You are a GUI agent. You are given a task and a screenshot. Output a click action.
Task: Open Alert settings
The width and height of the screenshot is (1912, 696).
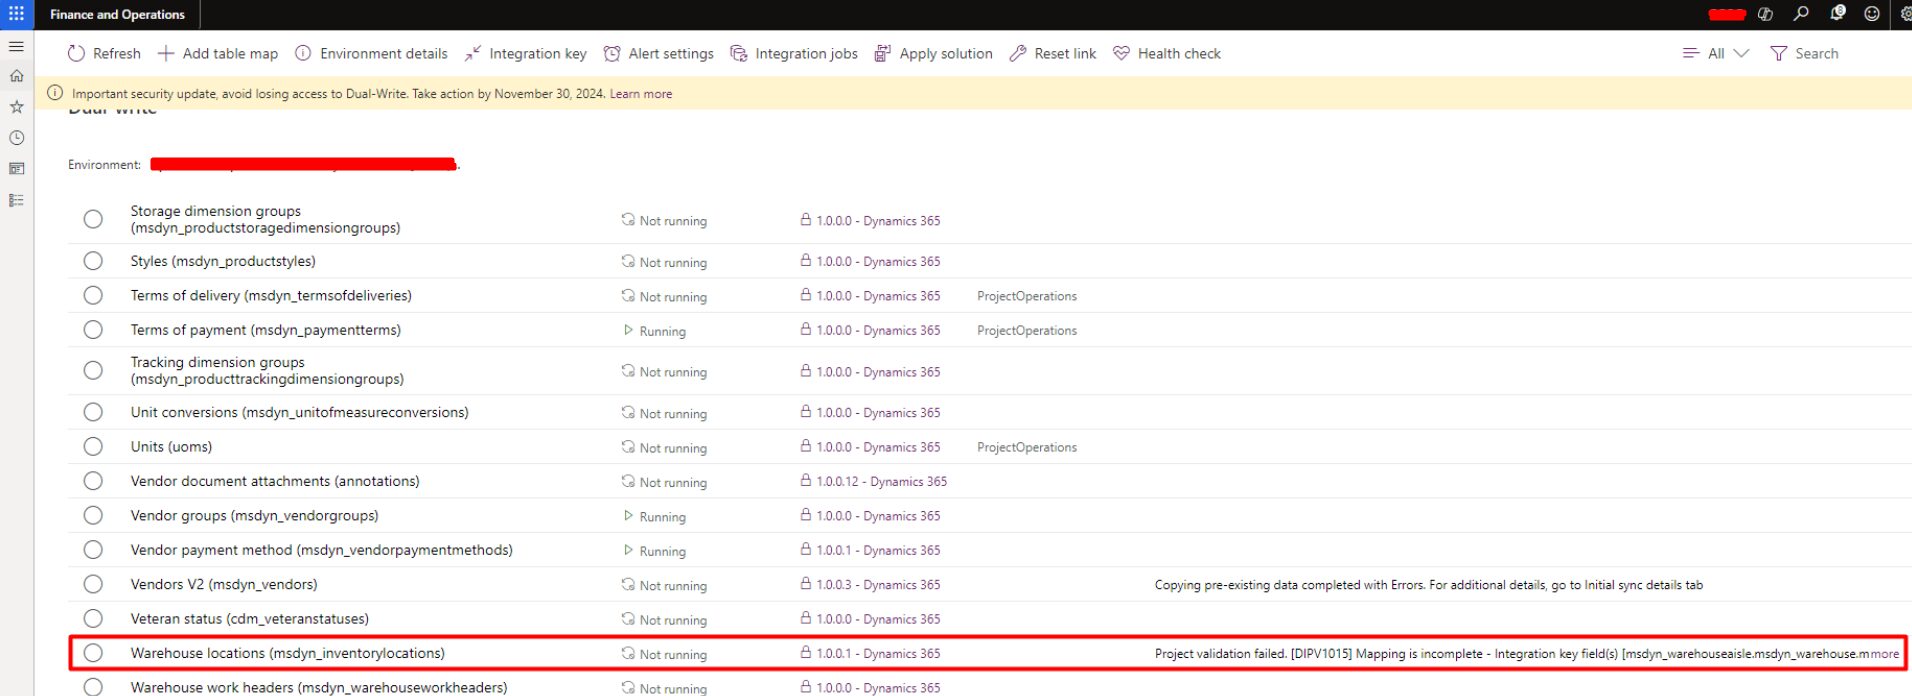pos(659,53)
